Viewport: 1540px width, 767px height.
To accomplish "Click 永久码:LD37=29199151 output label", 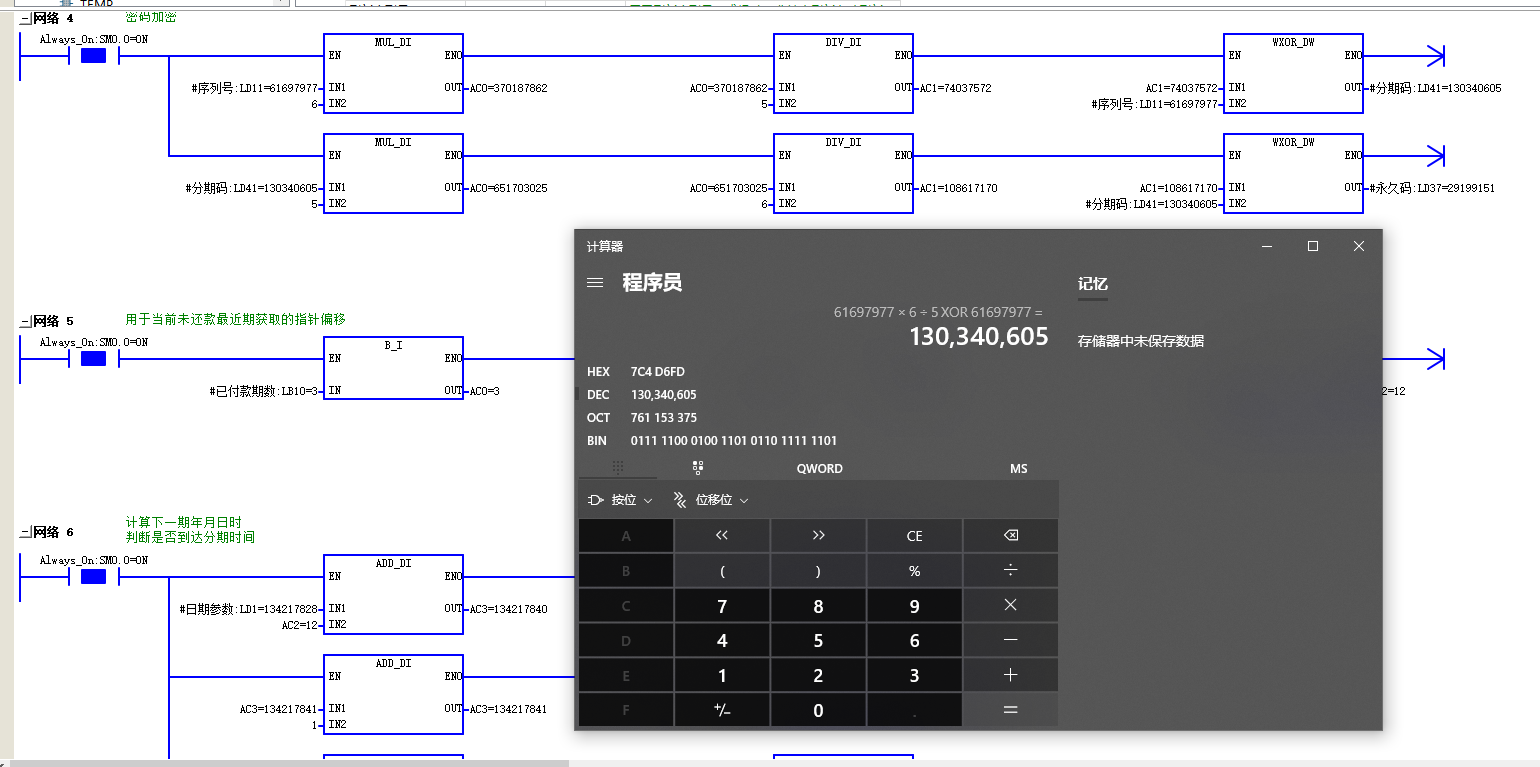I will (1432, 188).
